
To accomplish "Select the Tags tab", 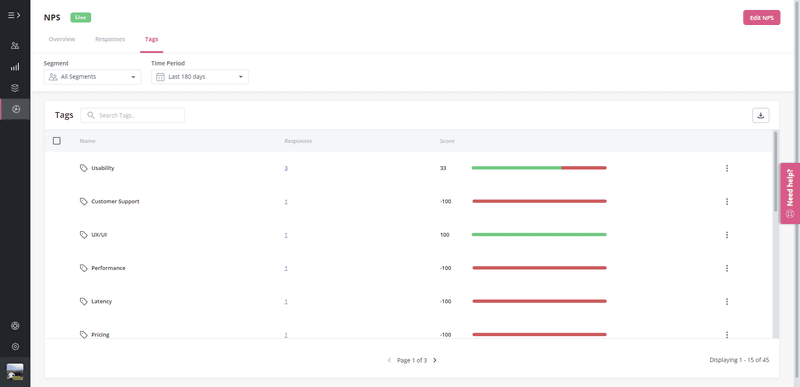I will (152, 39).
